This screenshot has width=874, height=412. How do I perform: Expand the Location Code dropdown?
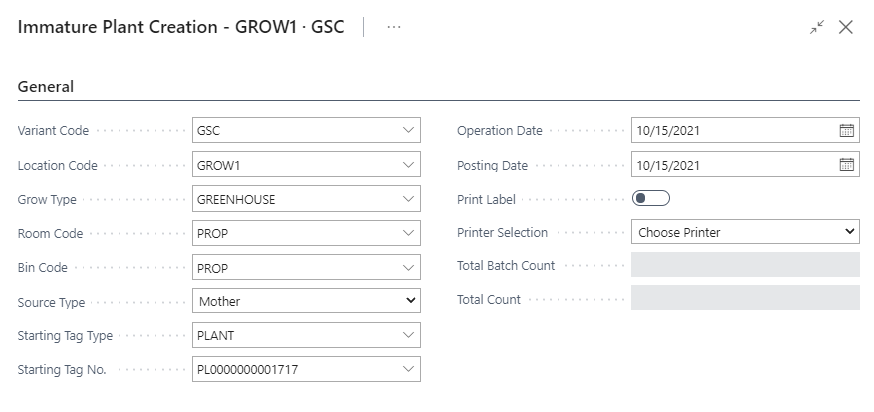coord(407,165)
